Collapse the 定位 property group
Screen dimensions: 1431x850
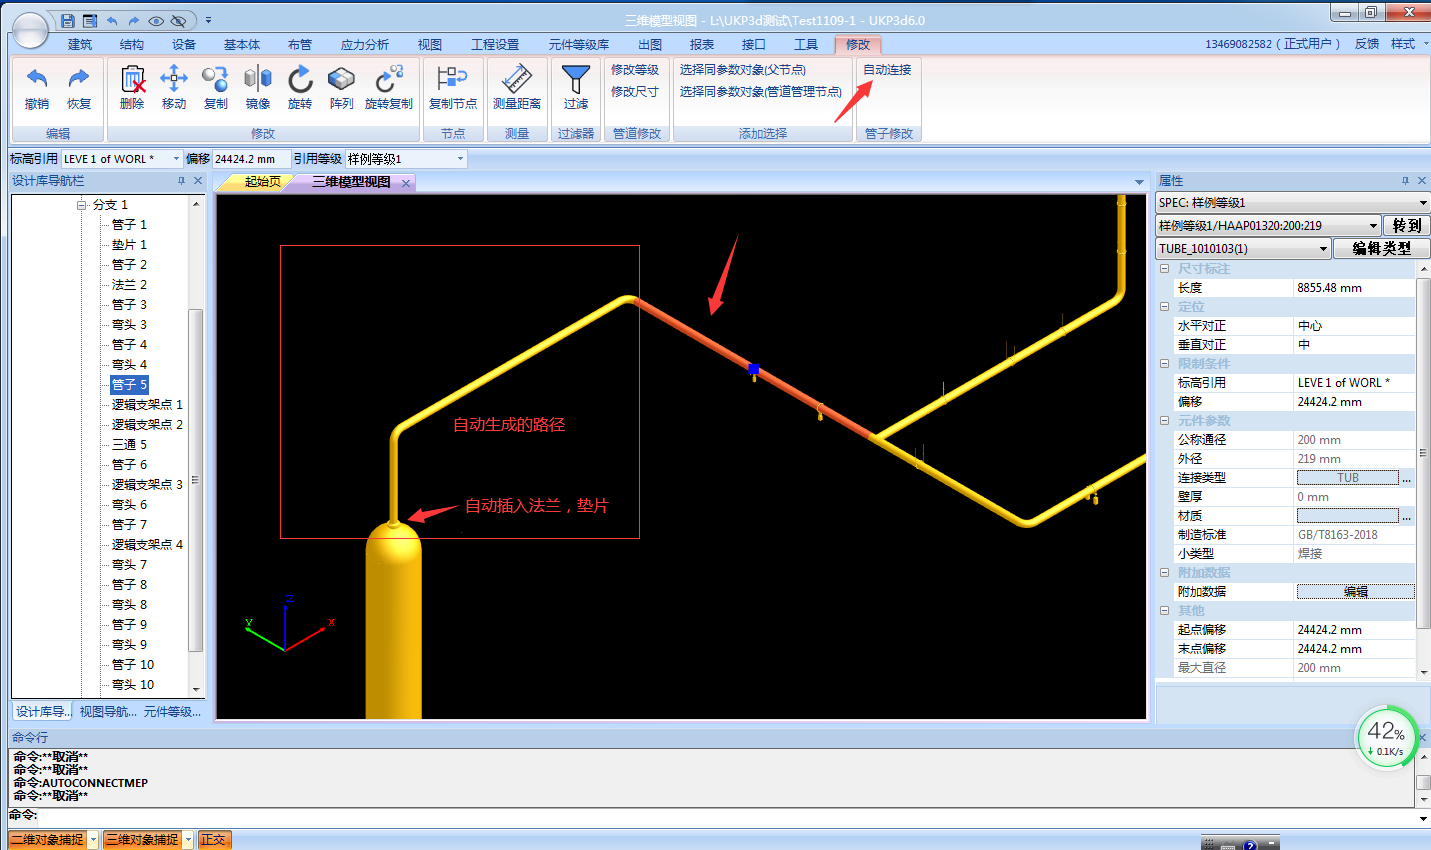pyautogui.click(x=1164, y=307)
